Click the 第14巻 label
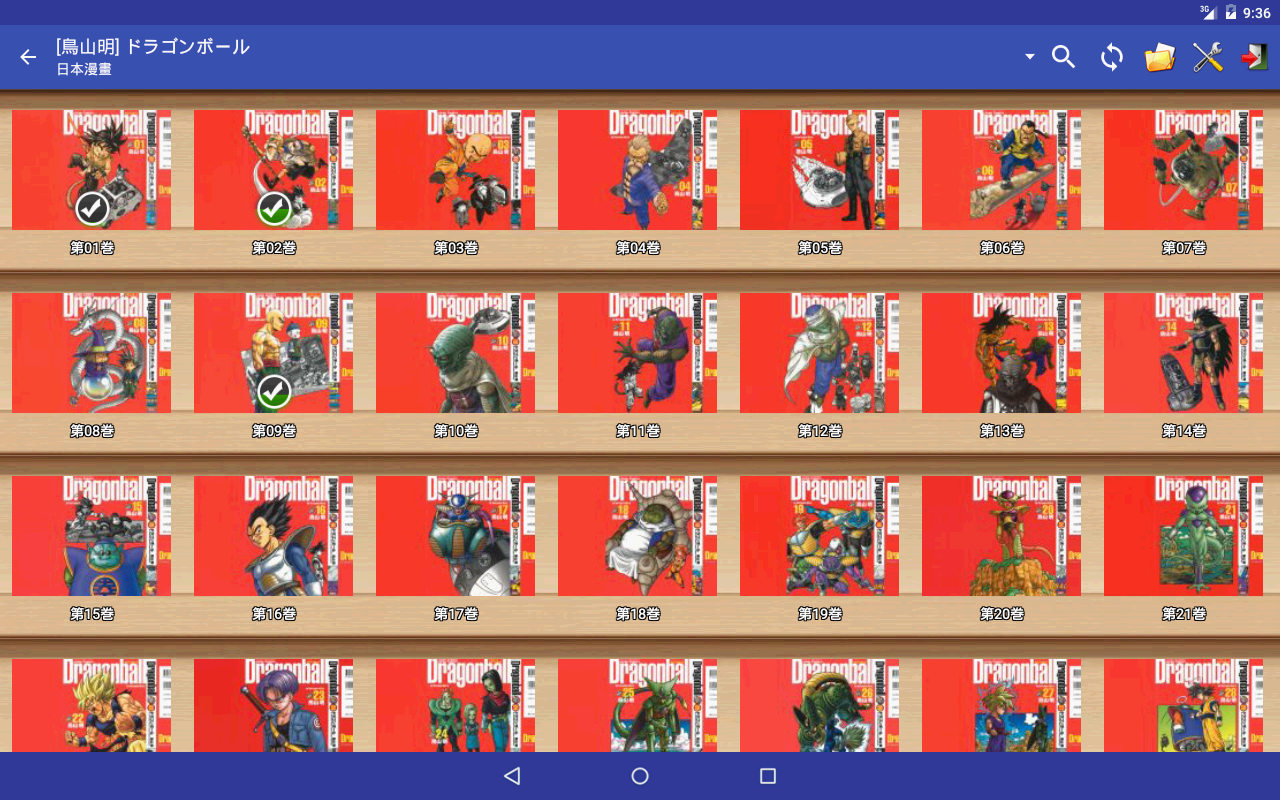This screenshot has height=800, width=1280. click(1184, 431)
